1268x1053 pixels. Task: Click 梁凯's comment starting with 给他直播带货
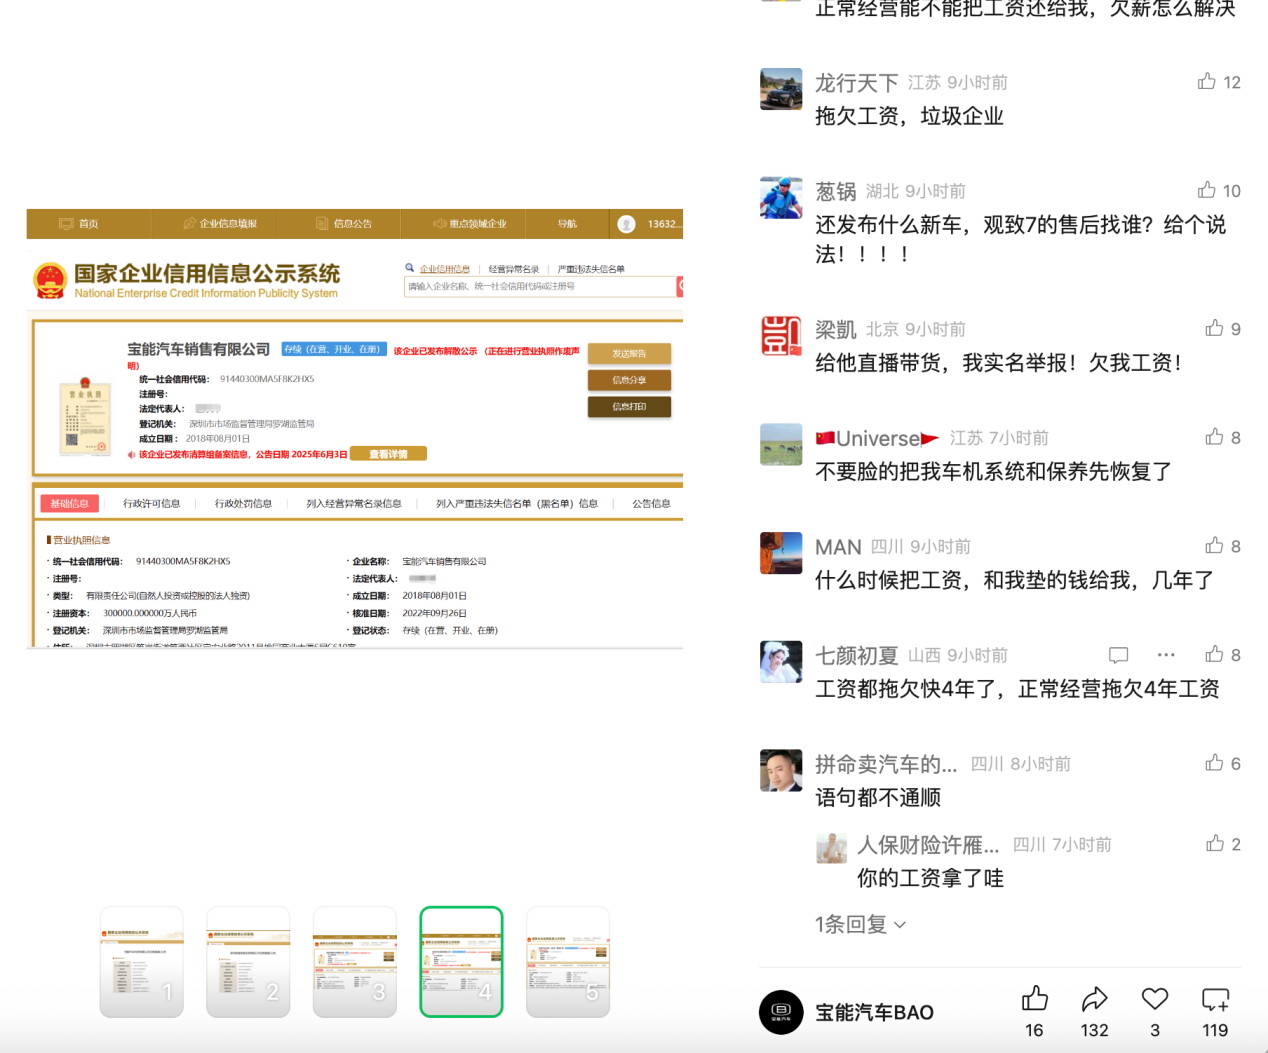[999, 363]
